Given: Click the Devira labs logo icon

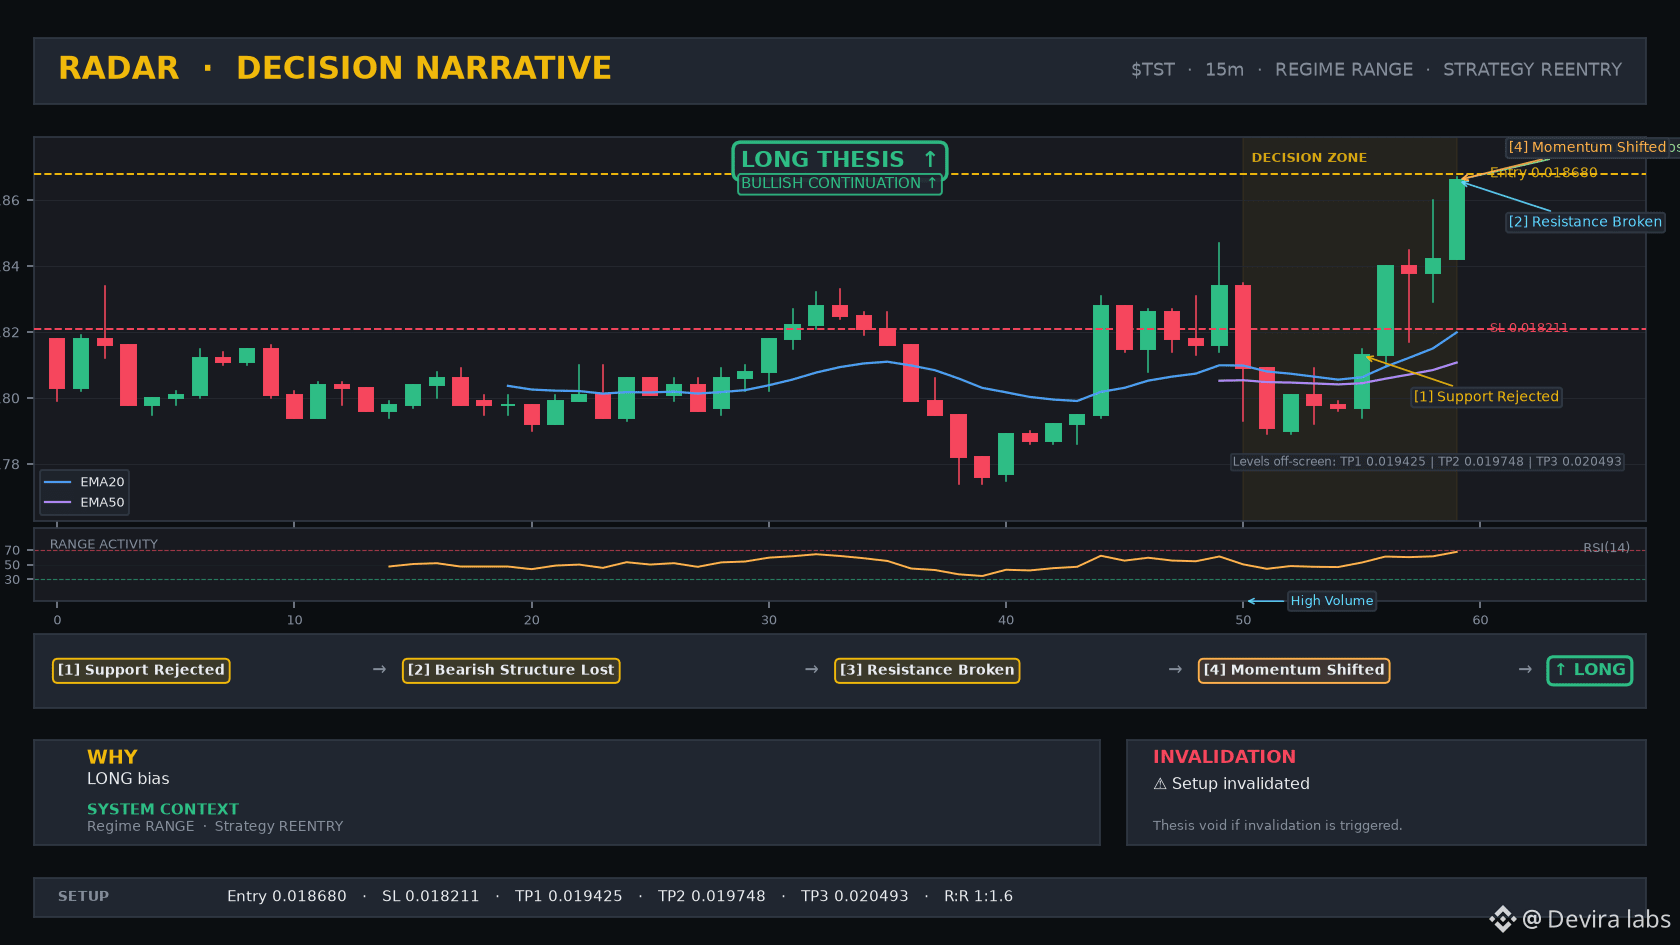Looking at the screenshot, I should point(1502,919).
